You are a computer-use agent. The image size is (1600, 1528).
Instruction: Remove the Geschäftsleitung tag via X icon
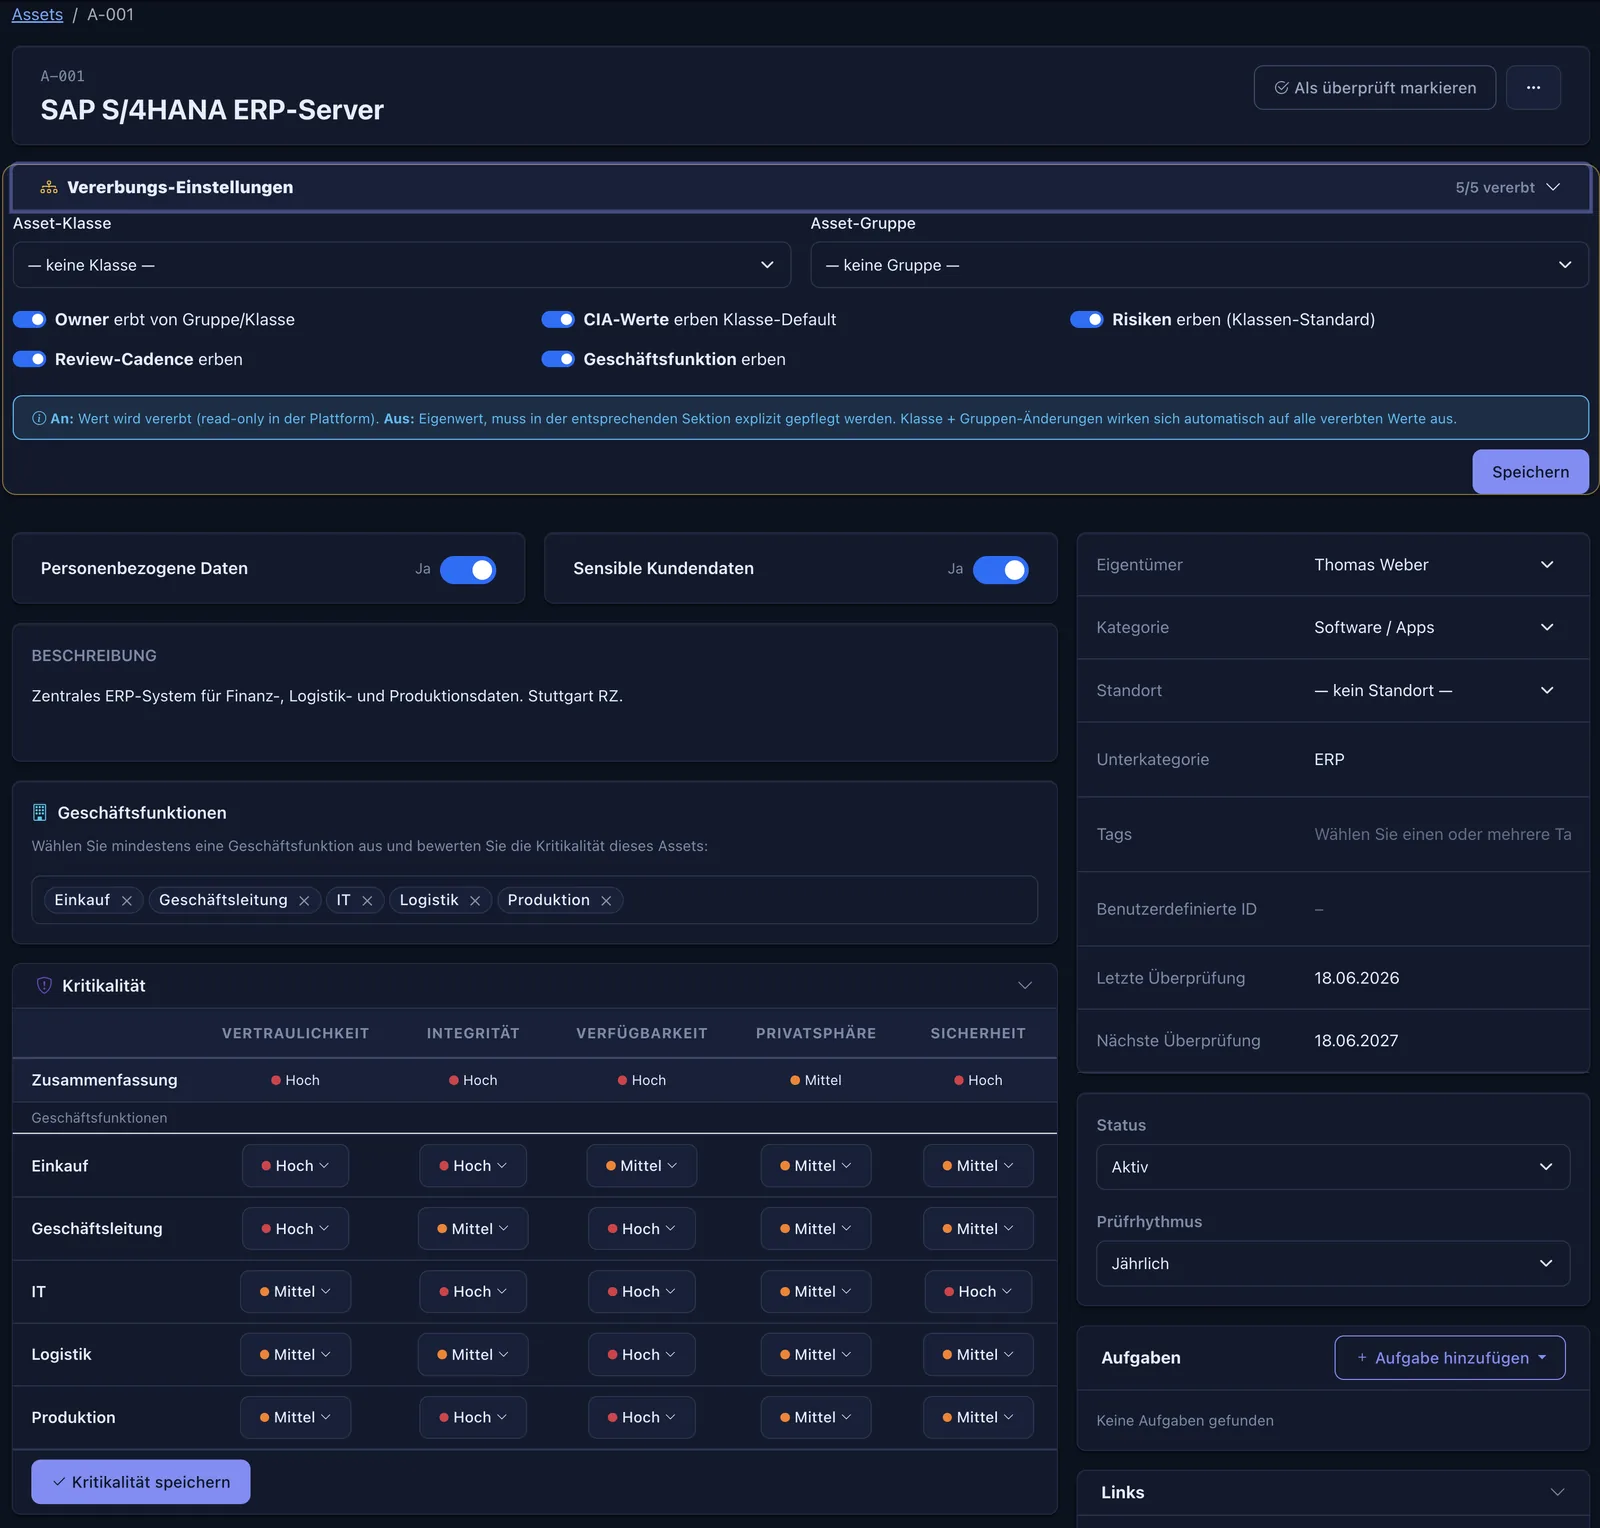point(304,901)
